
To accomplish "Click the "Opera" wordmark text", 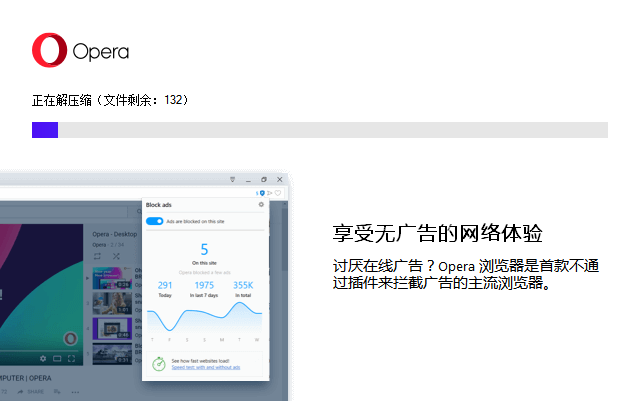I will click(x=101, y=52).
